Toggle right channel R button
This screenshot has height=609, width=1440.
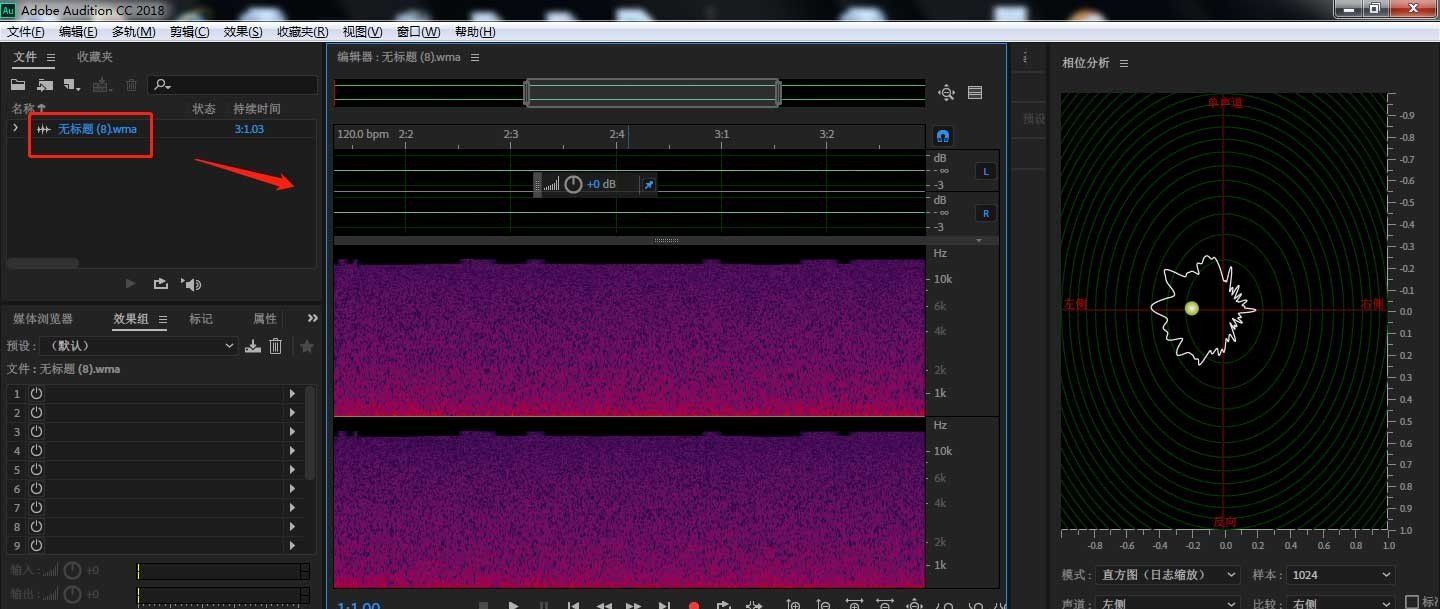point(985,213)
